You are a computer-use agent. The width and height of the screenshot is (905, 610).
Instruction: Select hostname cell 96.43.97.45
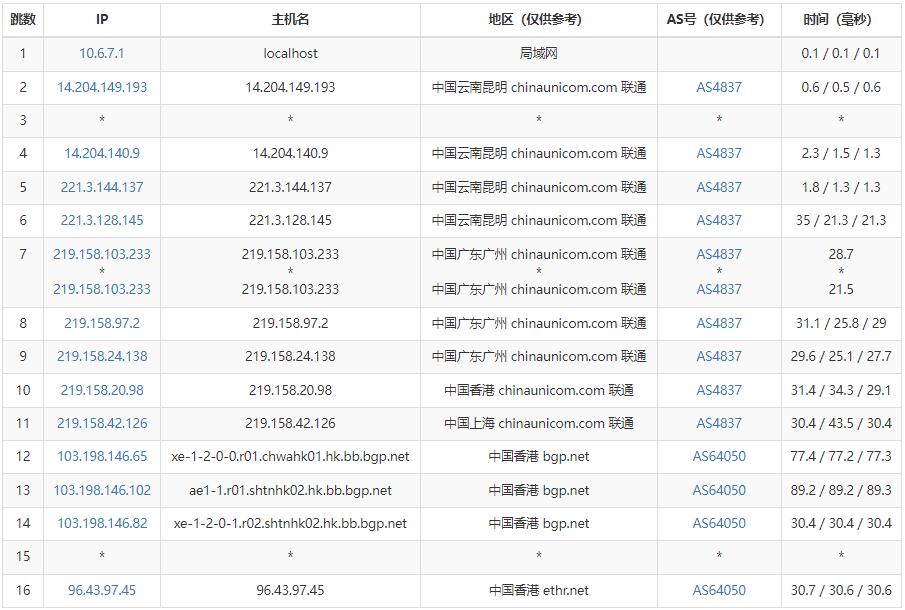tap(290, 590)
